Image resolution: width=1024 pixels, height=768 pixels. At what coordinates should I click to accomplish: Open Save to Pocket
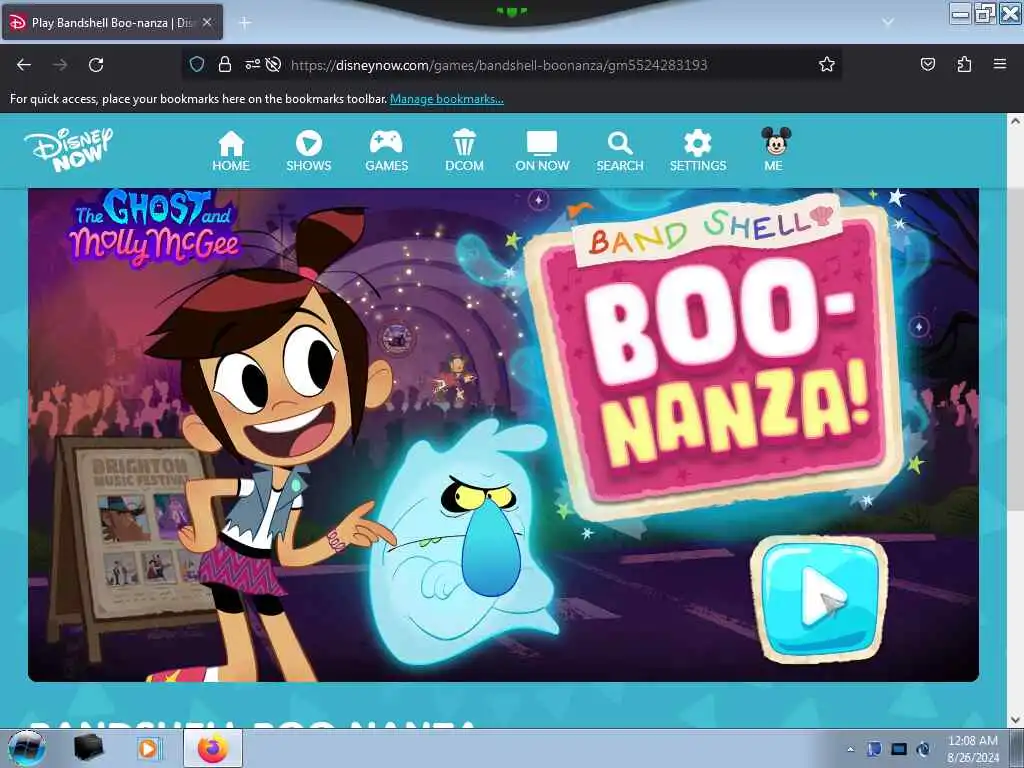(928, 64)
